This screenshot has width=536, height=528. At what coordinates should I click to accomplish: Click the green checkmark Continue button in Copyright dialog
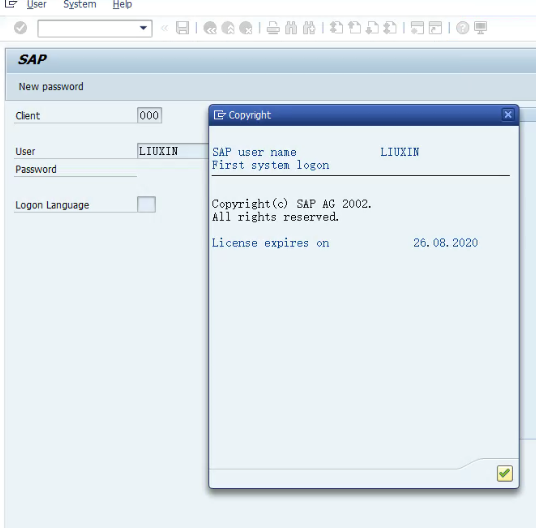pos(505,473)
